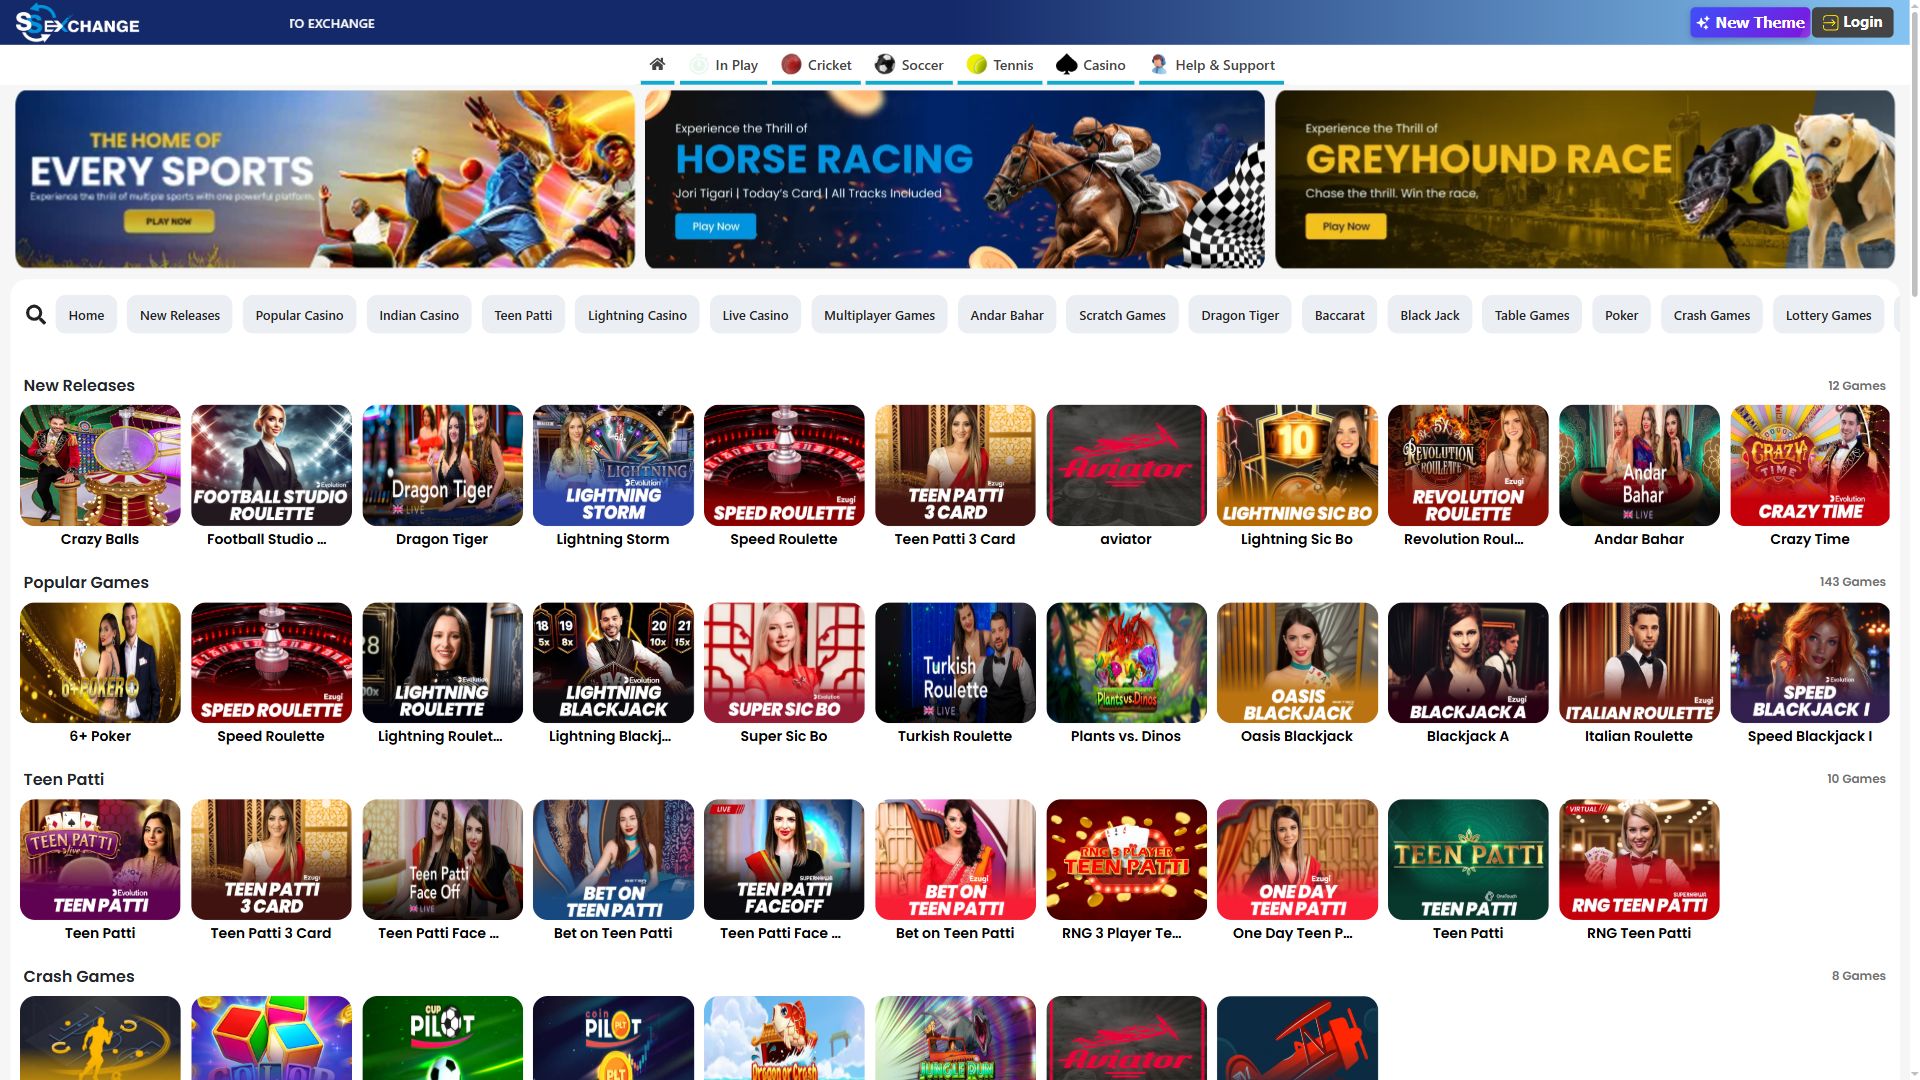
Task: Click the search magnifier icon
Action: (x=36, y=315)
